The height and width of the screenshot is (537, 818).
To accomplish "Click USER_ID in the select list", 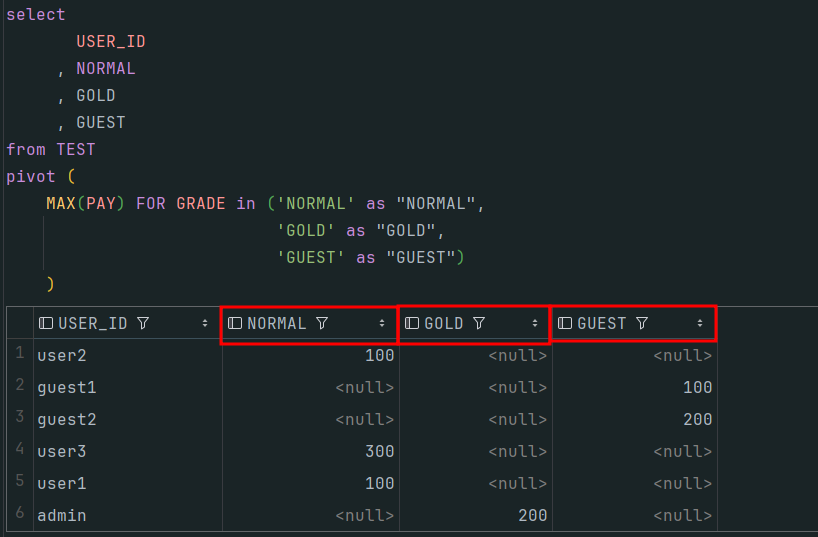I will 111,41.
